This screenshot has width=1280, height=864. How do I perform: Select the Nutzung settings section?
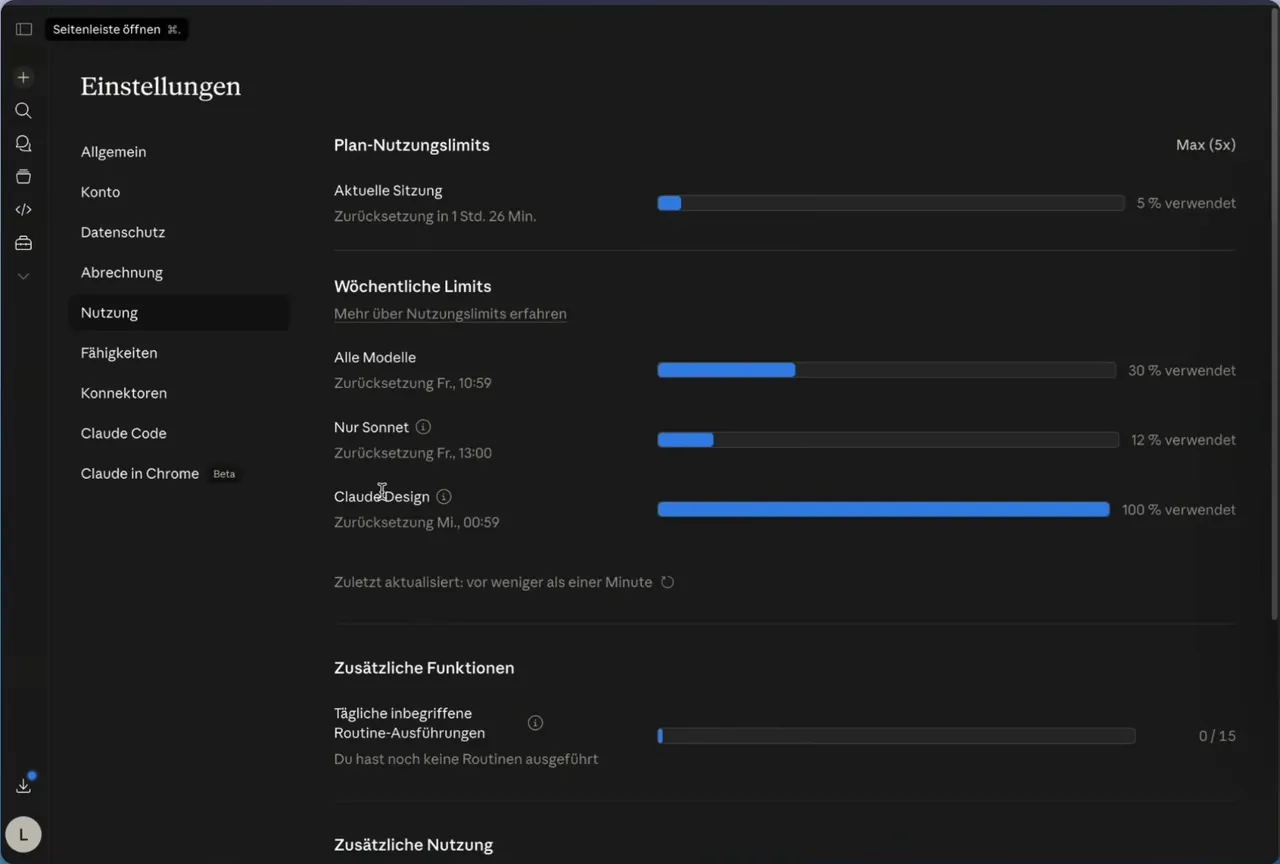(179, 313)
